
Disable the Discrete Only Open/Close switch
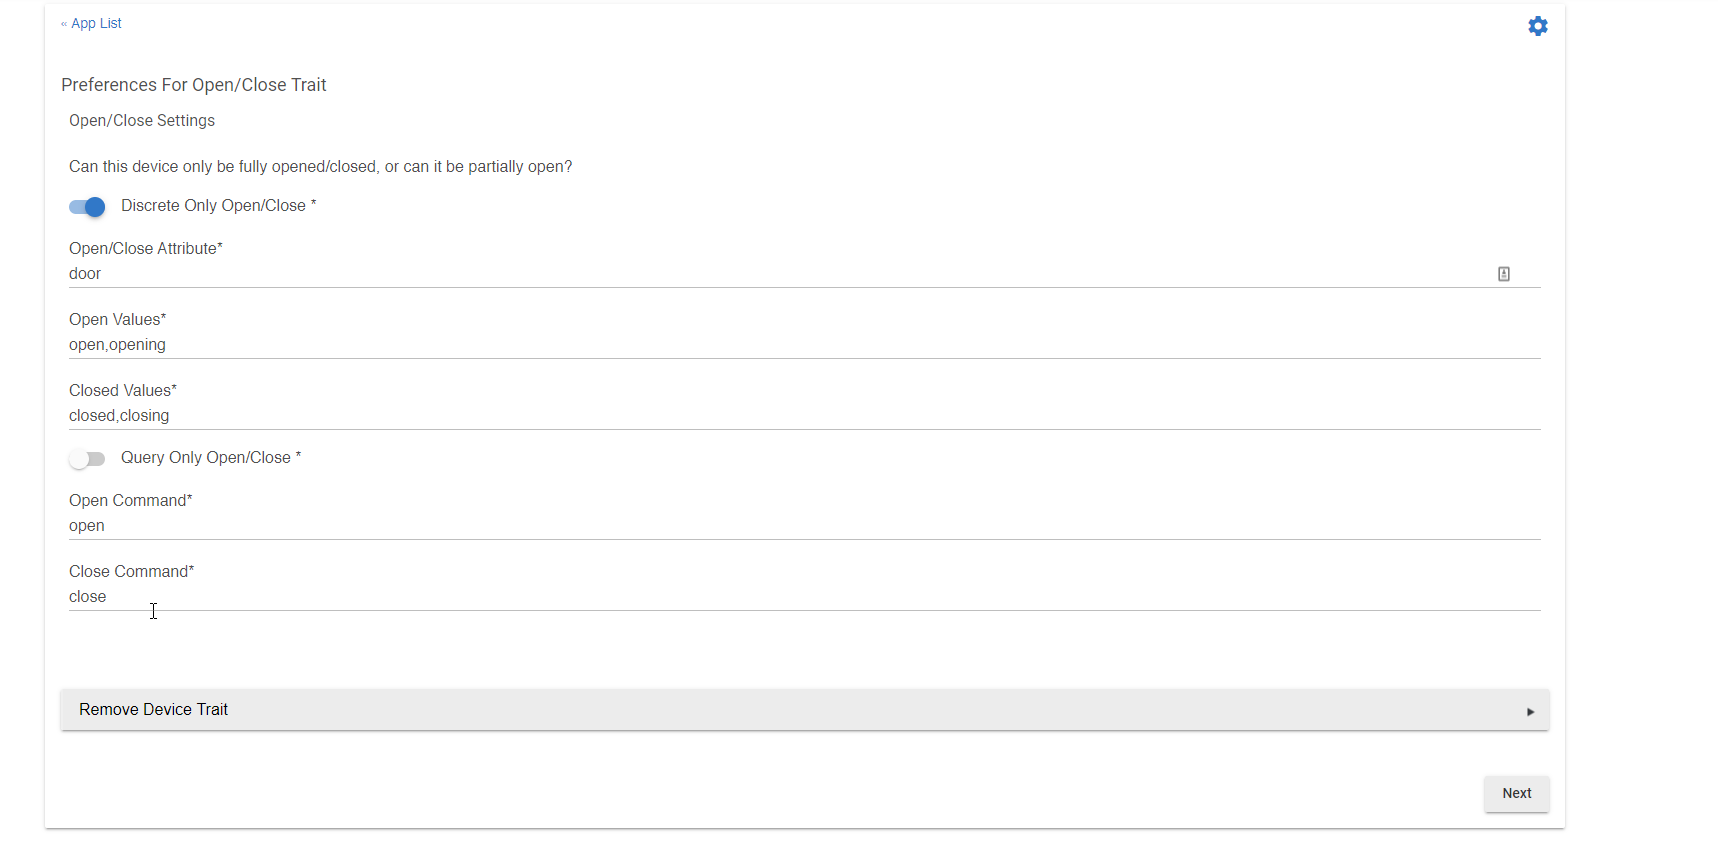tap(88, 207)
